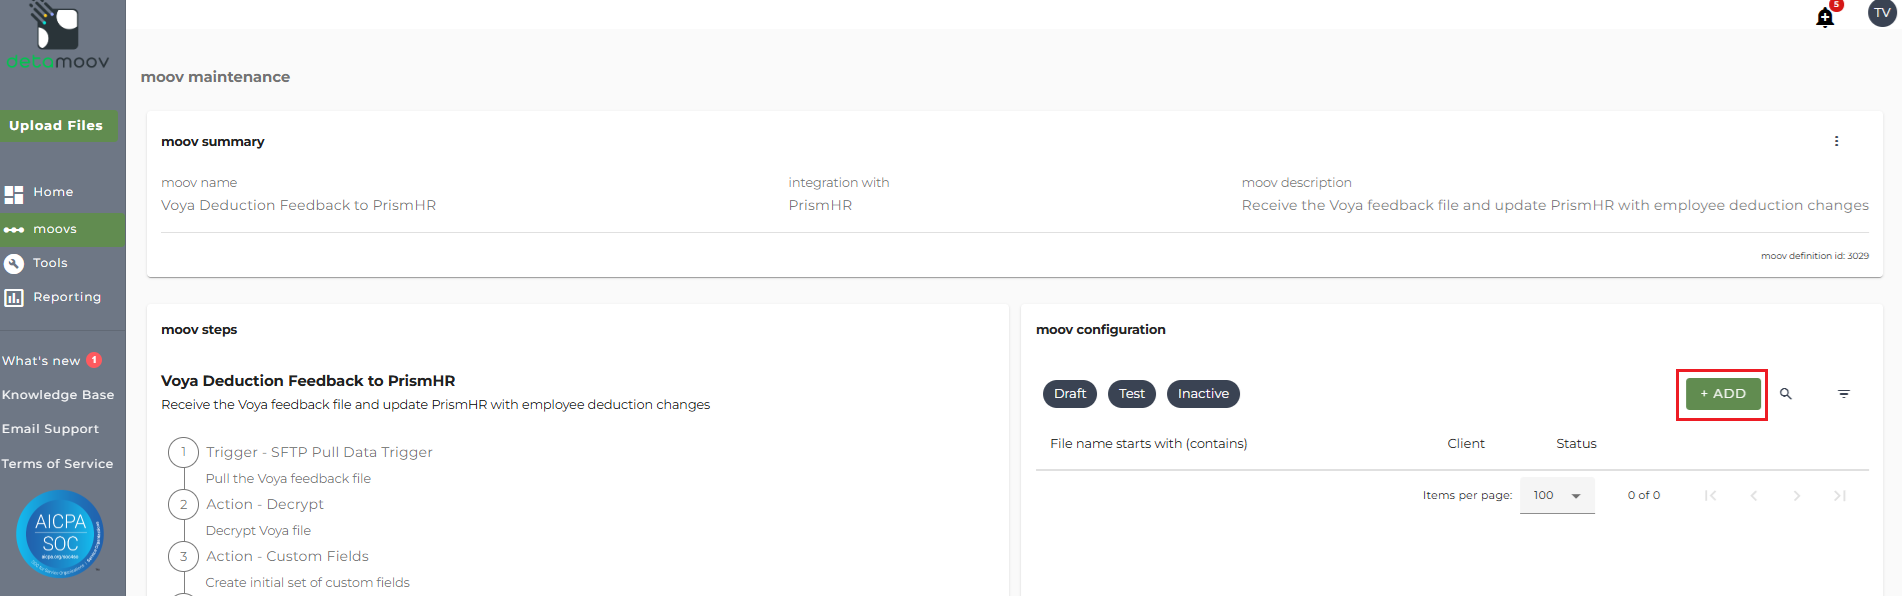
Task: Click the What's new badge count
Action: click(94, 360)
